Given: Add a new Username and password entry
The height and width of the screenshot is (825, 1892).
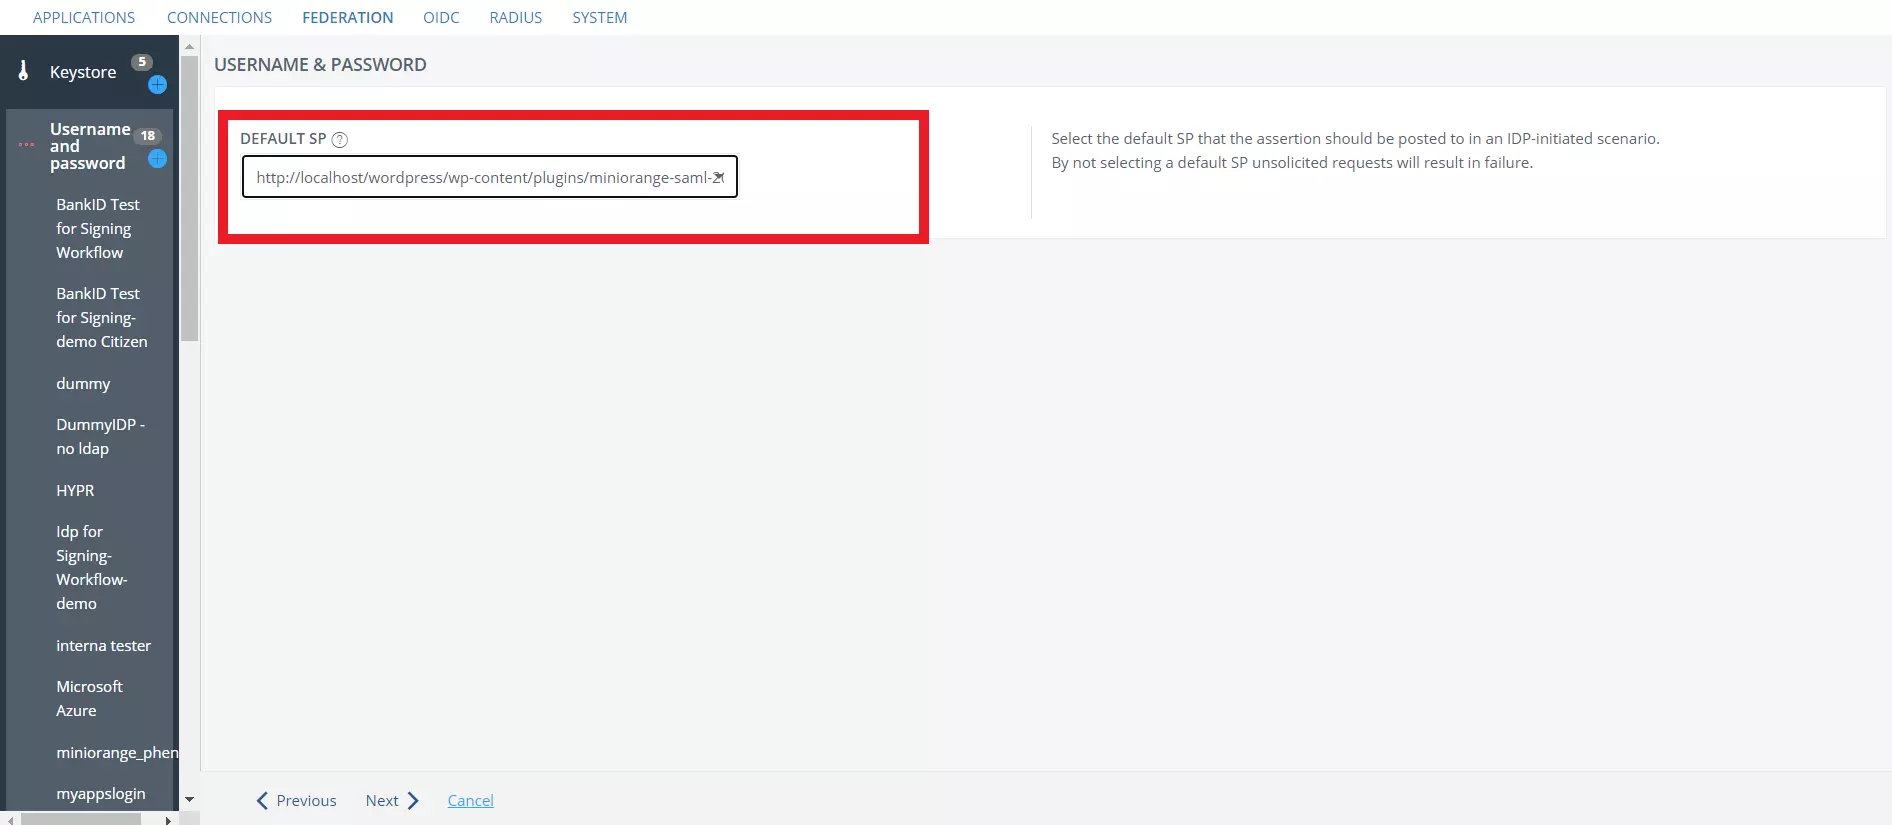Looking at the screenshot, I should click(157, 159).
